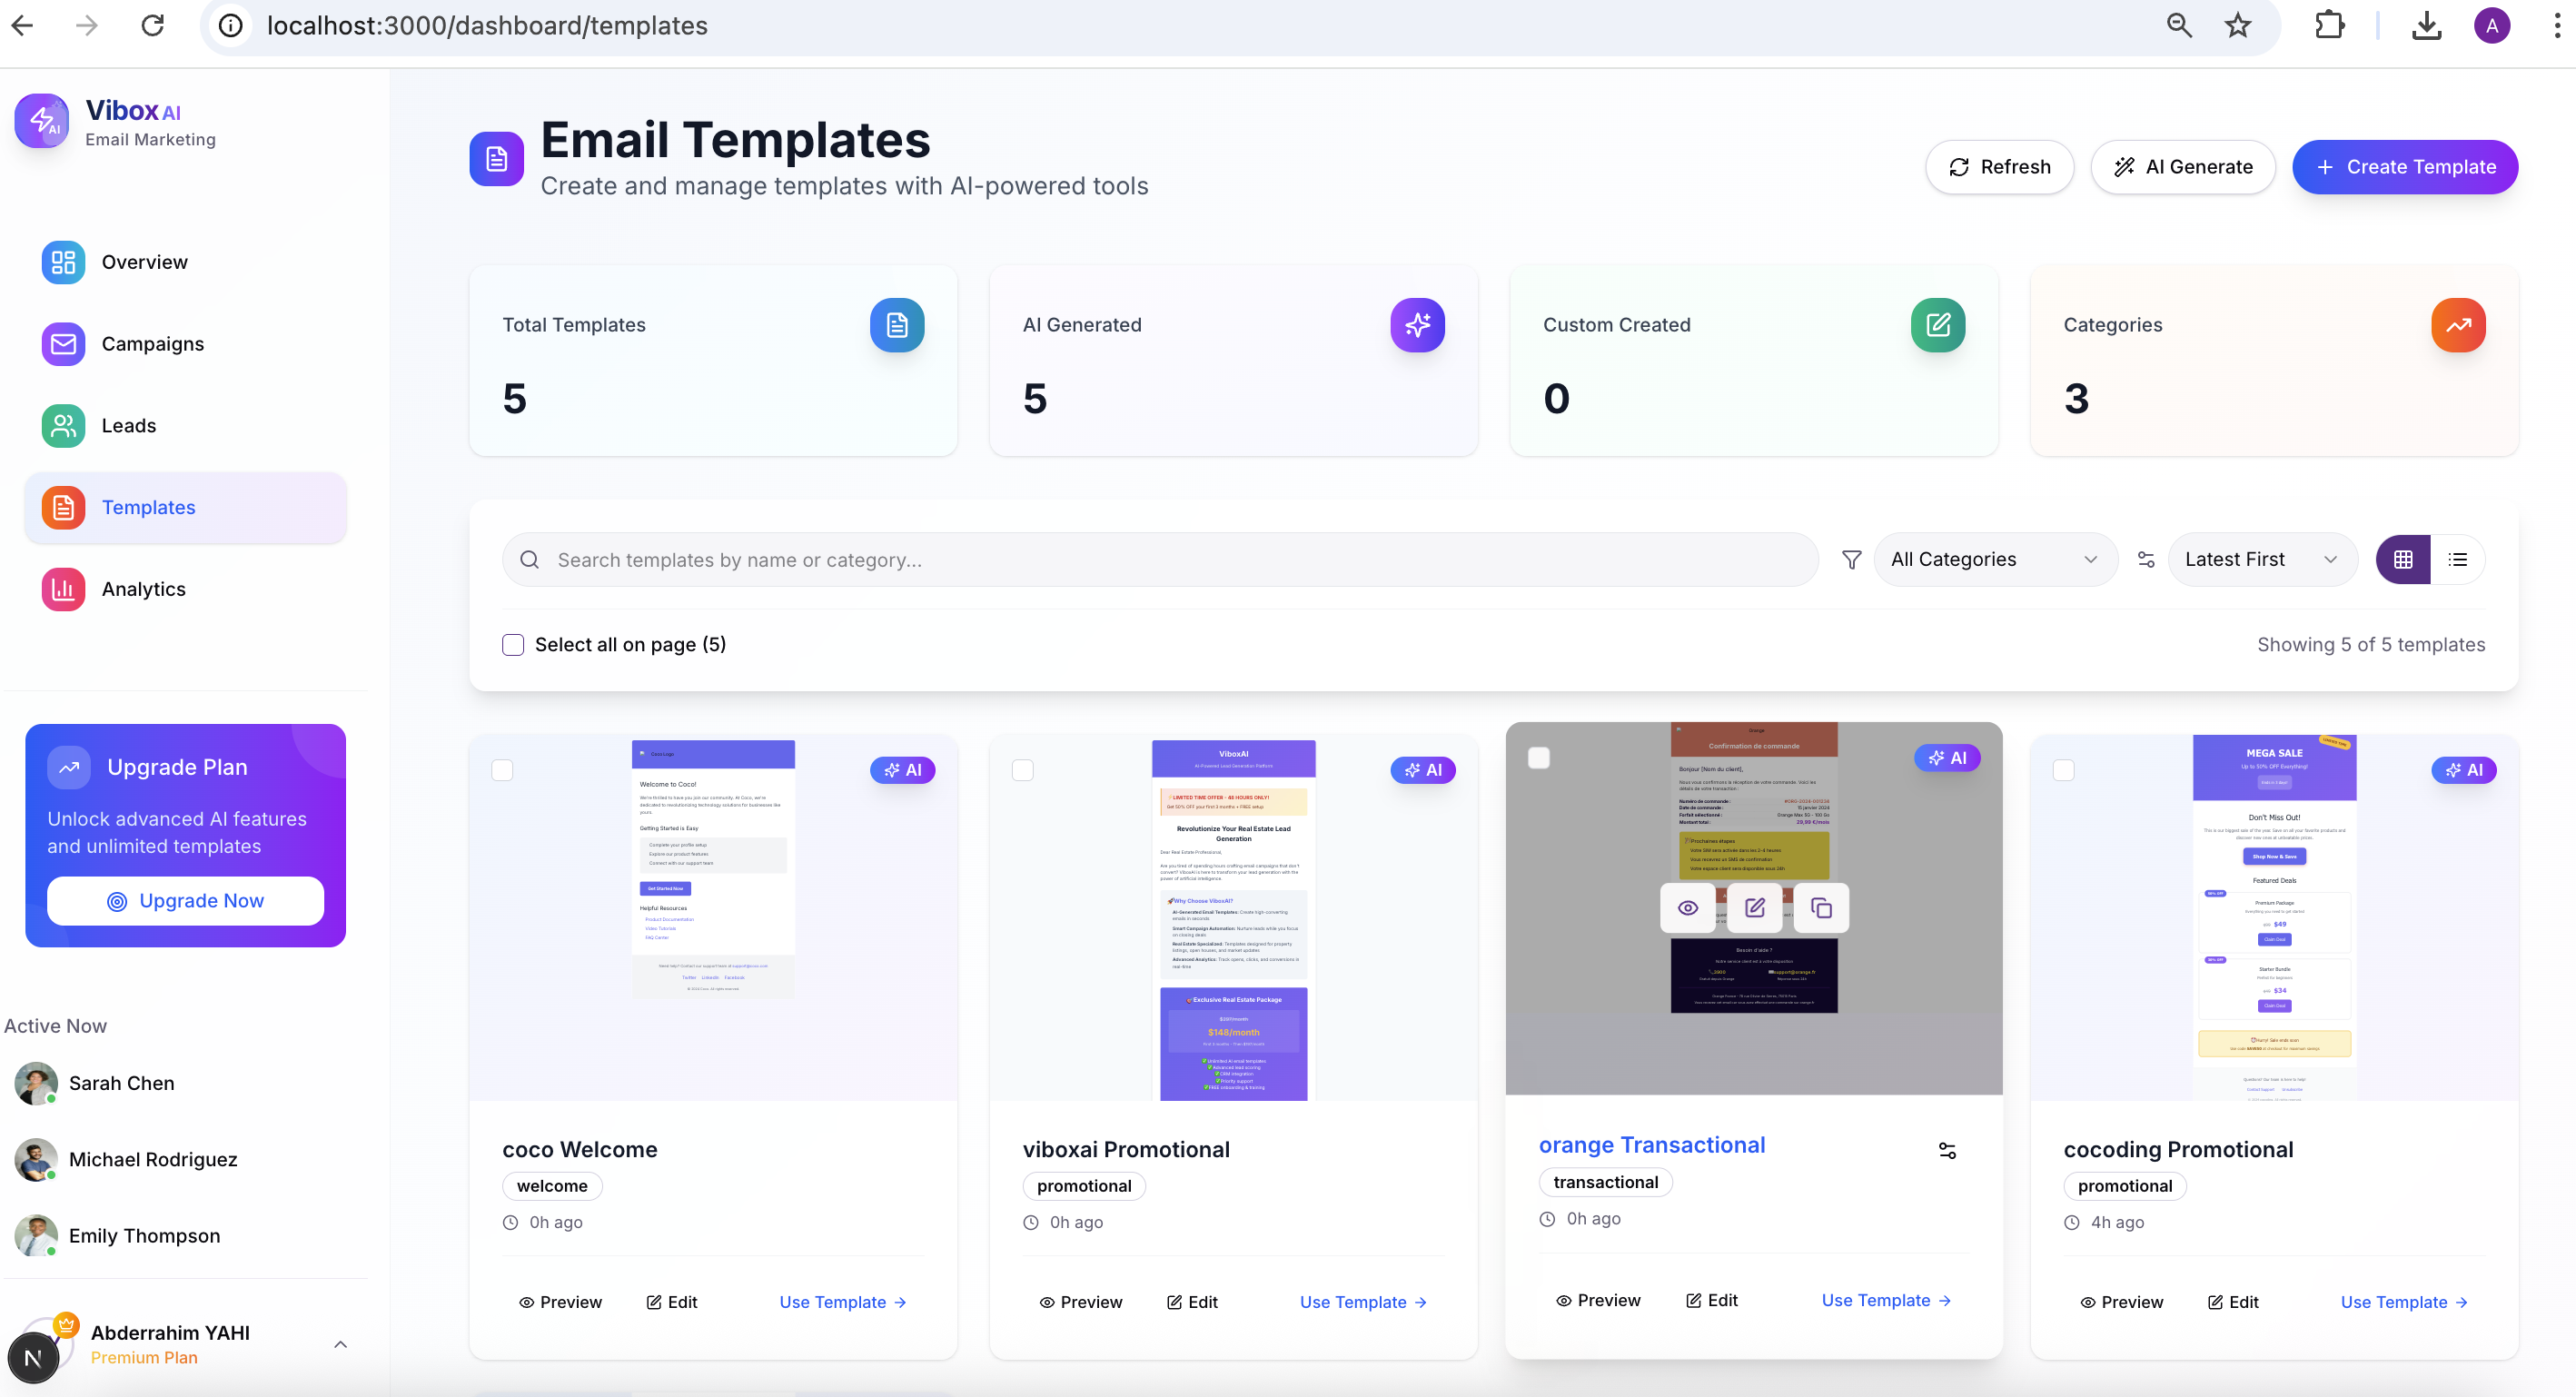The image size is (2576, 1397).
Task: Click the eye preview icon on orange template thumbnail
Action: pyautogui.click(x=1688, y=908)
